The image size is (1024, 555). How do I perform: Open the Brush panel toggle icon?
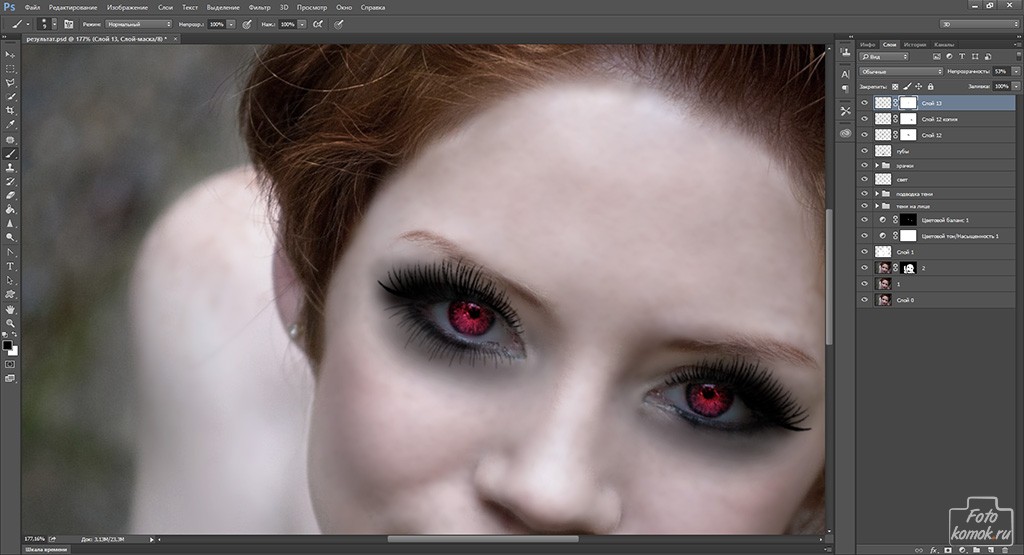click(x=69, y=24)
